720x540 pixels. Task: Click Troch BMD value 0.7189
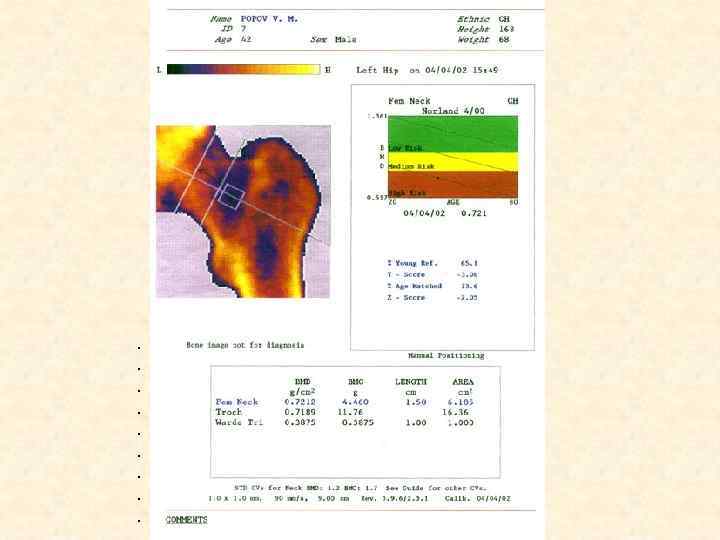(x=300, y=412)
